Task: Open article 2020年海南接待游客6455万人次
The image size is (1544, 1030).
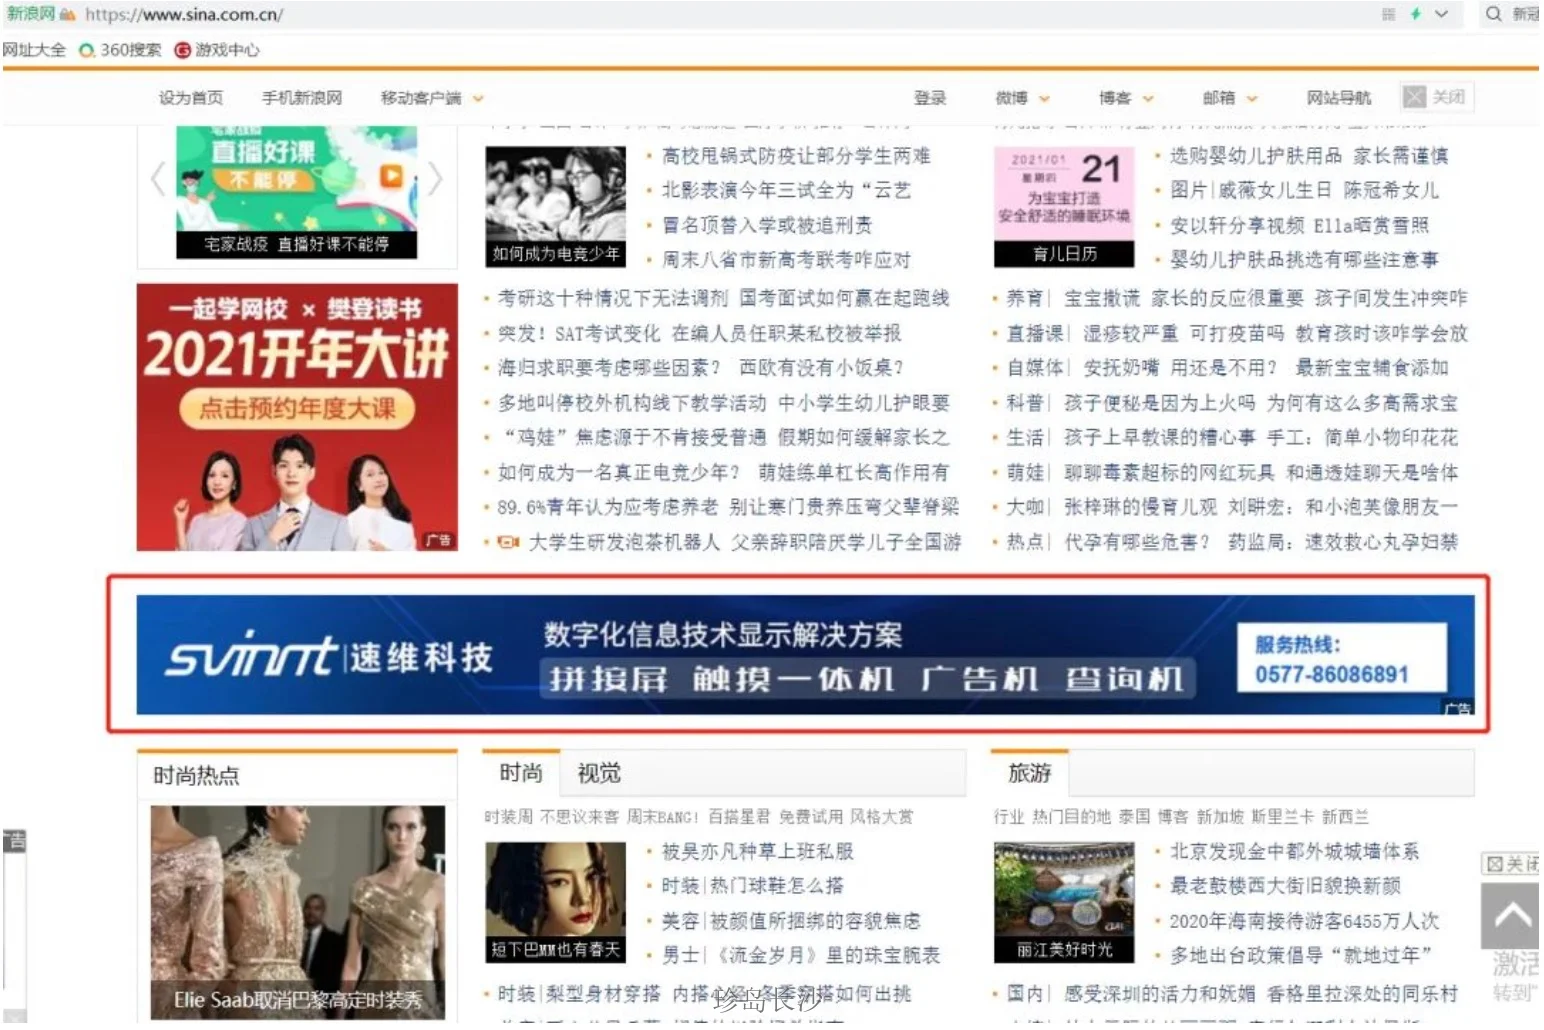Action: pos(1304,921)
